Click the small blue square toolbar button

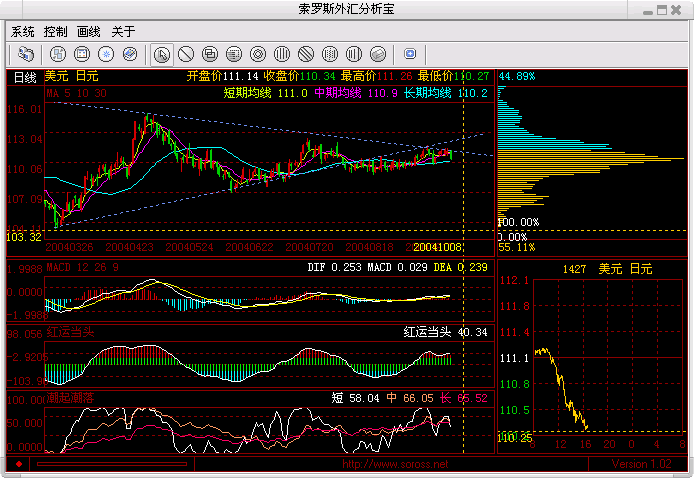pos(410,54)
